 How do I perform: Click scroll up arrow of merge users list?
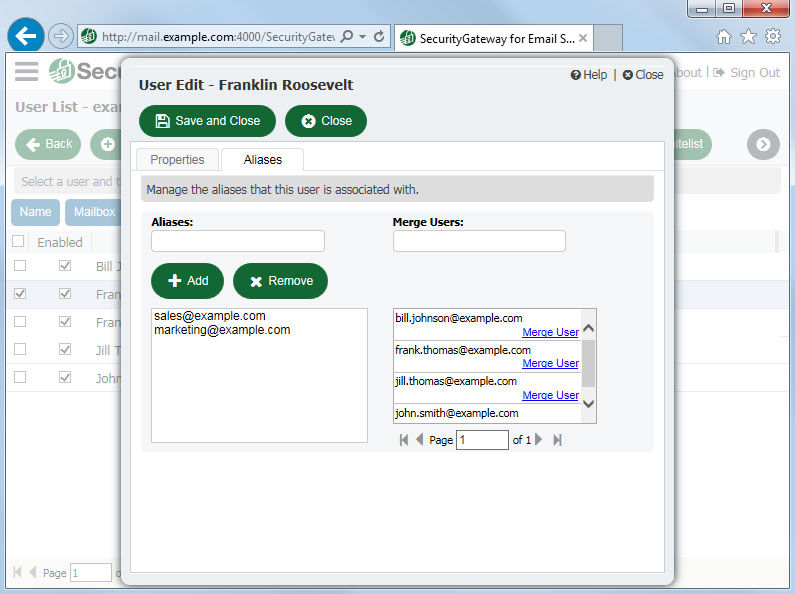[x=589, y=328]
